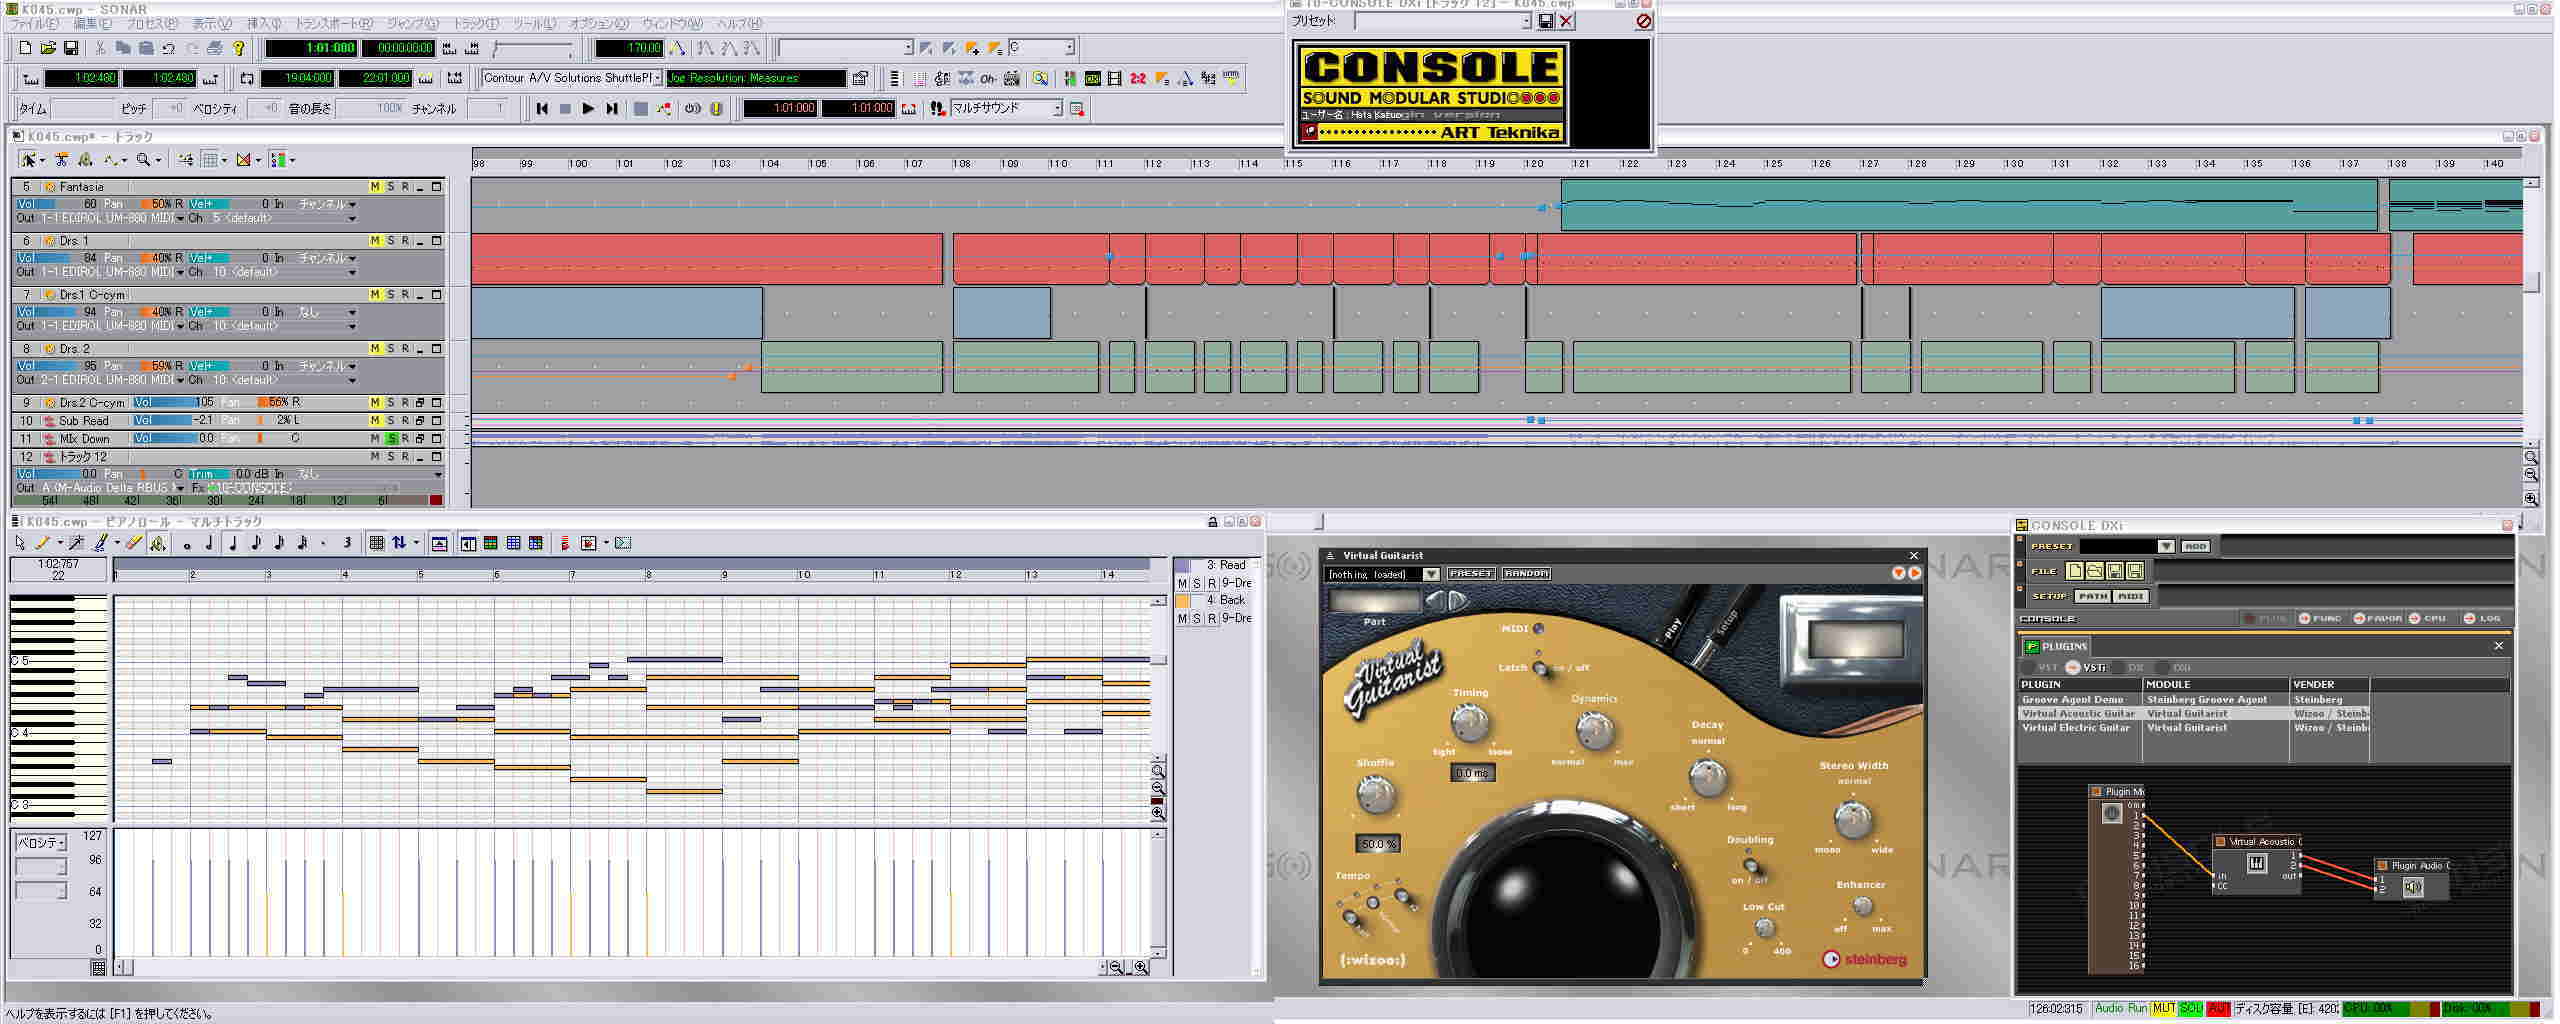This screenshot has height=1024, width=2560.
Task: Toggle snap to grid in the piano roll toolbar
Action: point(377,543)
